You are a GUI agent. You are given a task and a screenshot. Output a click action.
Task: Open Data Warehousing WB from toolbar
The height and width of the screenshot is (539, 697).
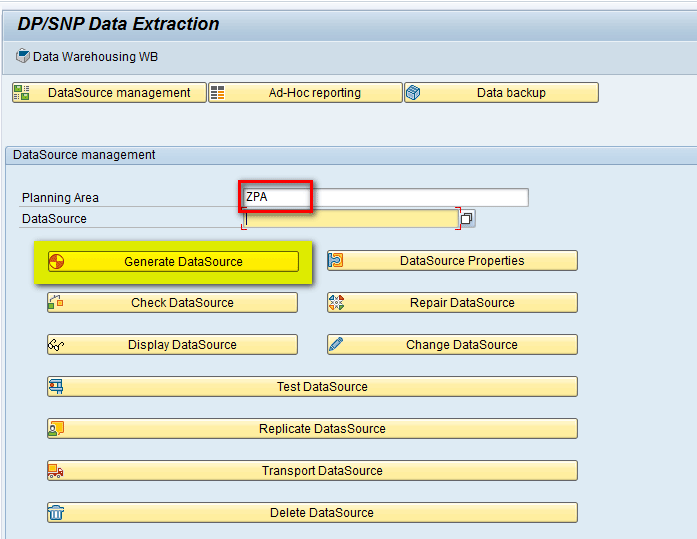(95, 57)
